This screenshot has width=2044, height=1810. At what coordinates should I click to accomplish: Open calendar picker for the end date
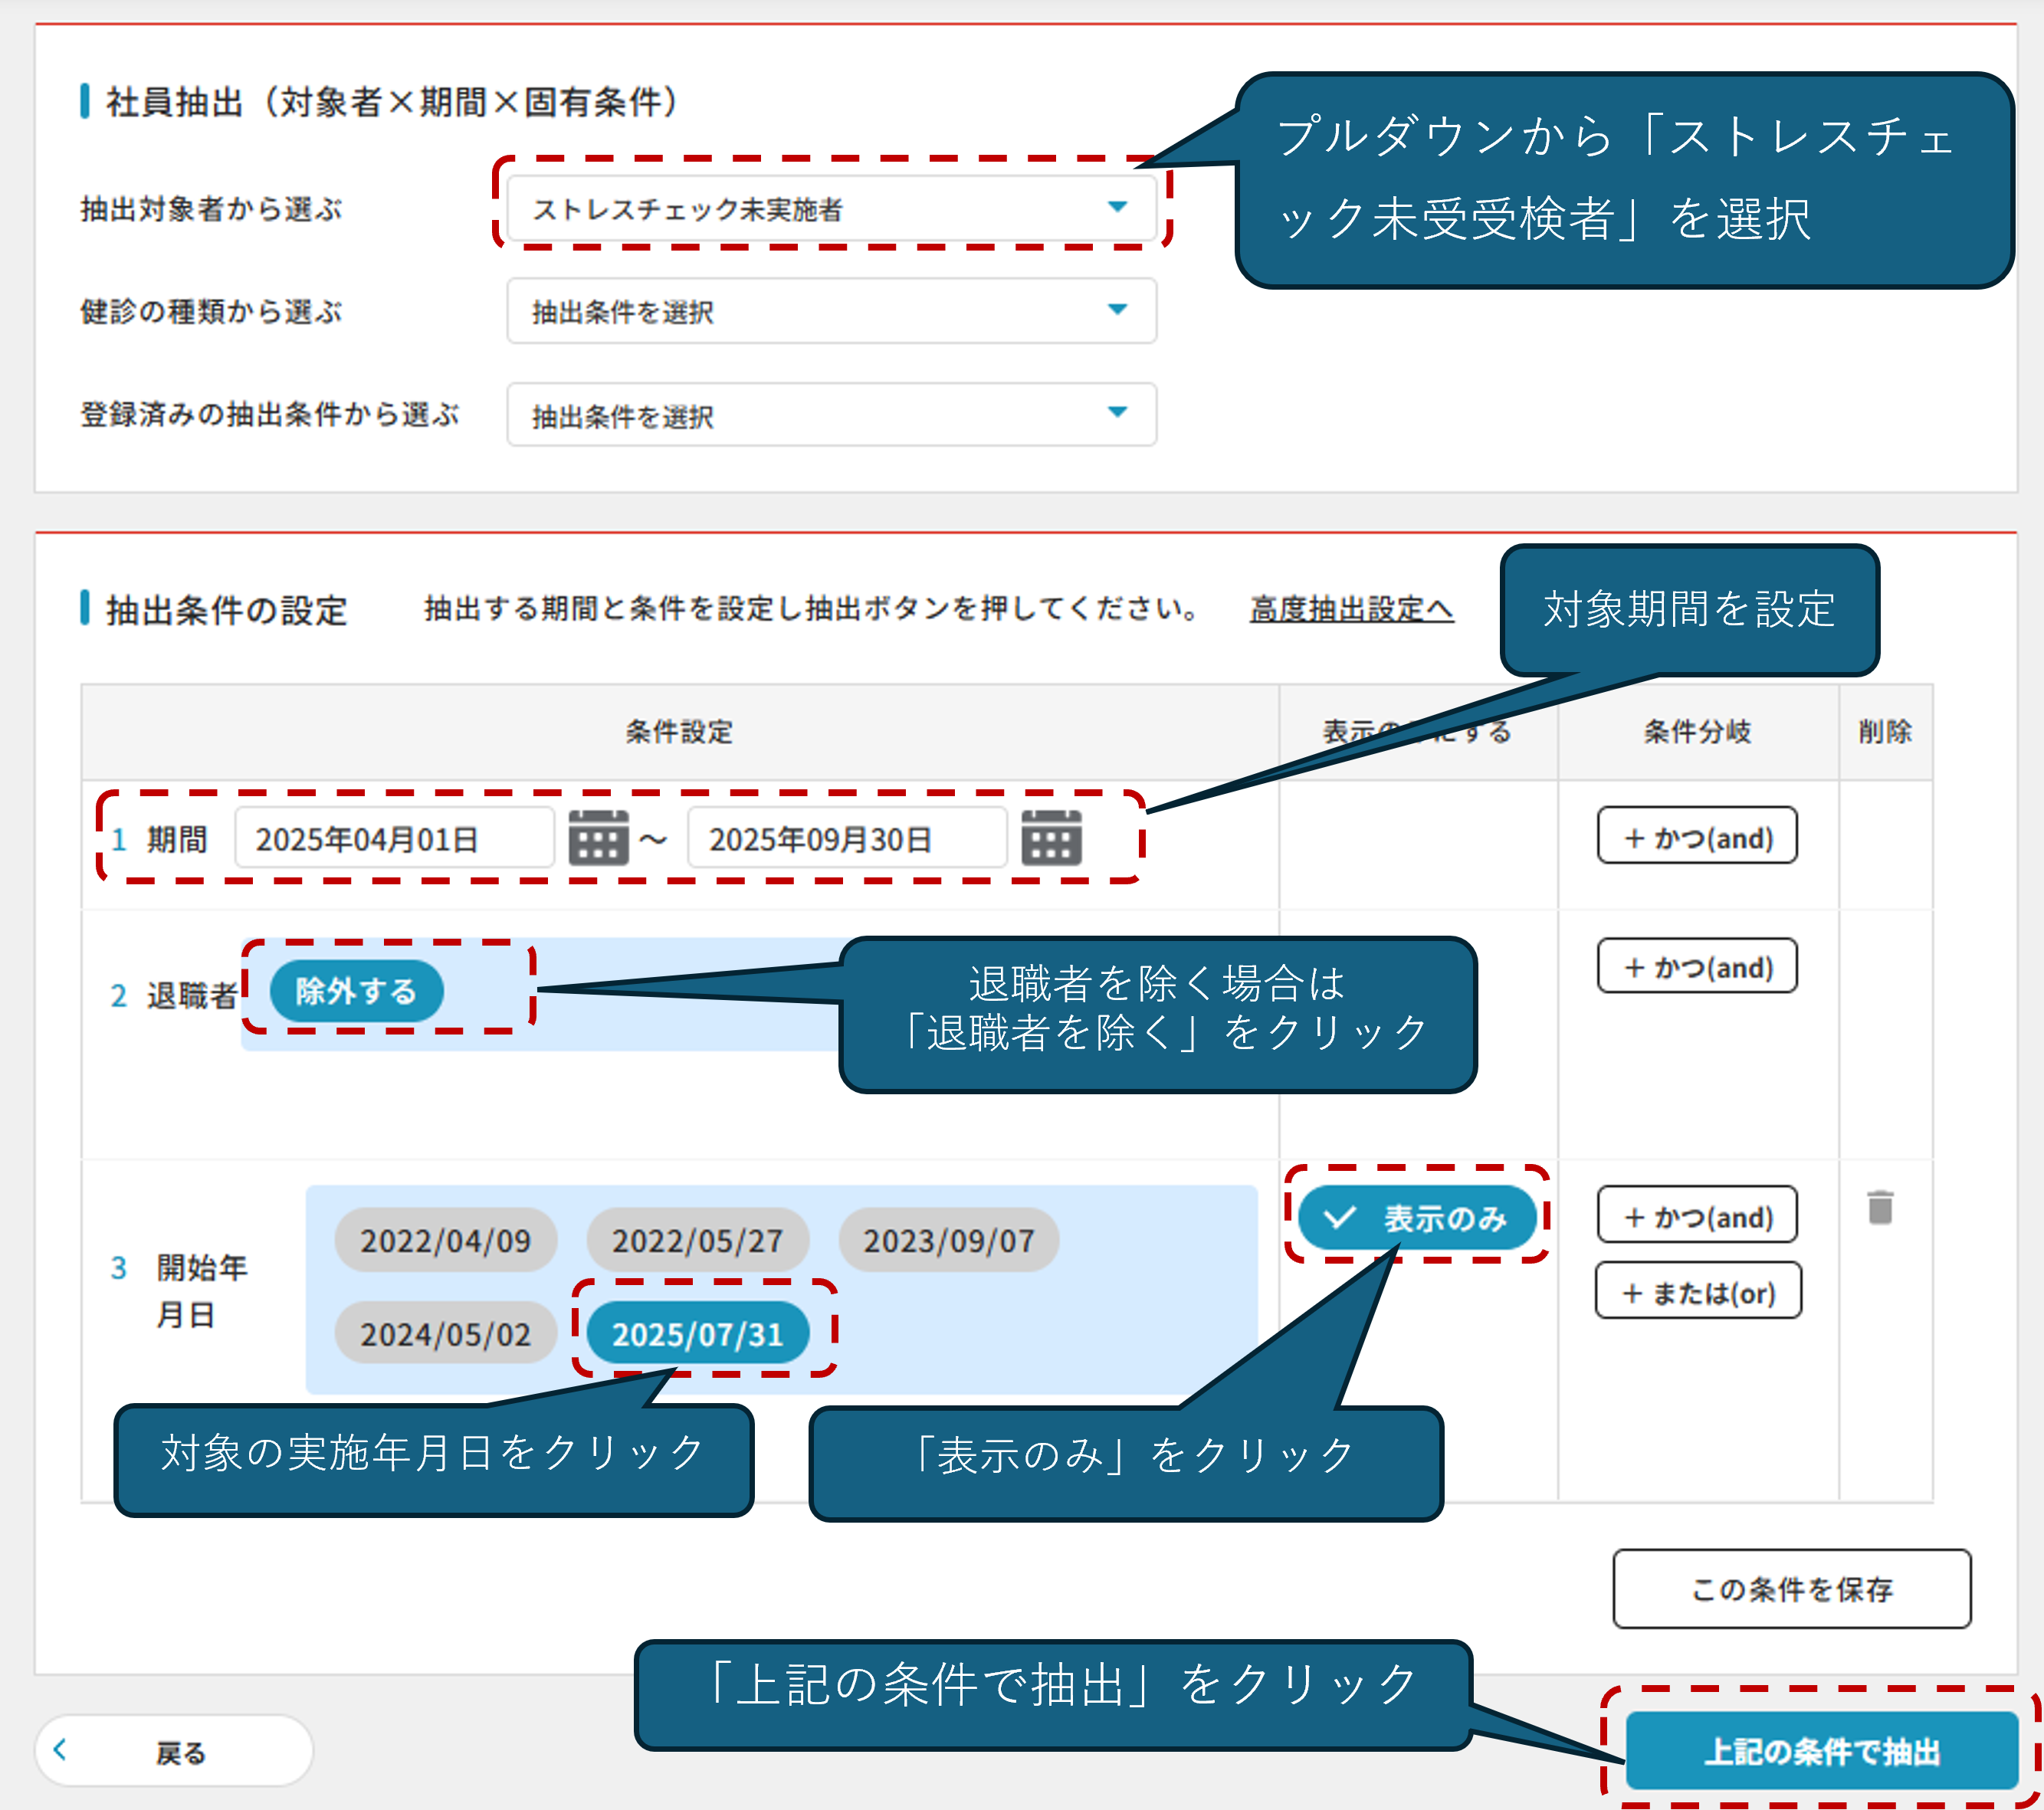(1051, 838)
